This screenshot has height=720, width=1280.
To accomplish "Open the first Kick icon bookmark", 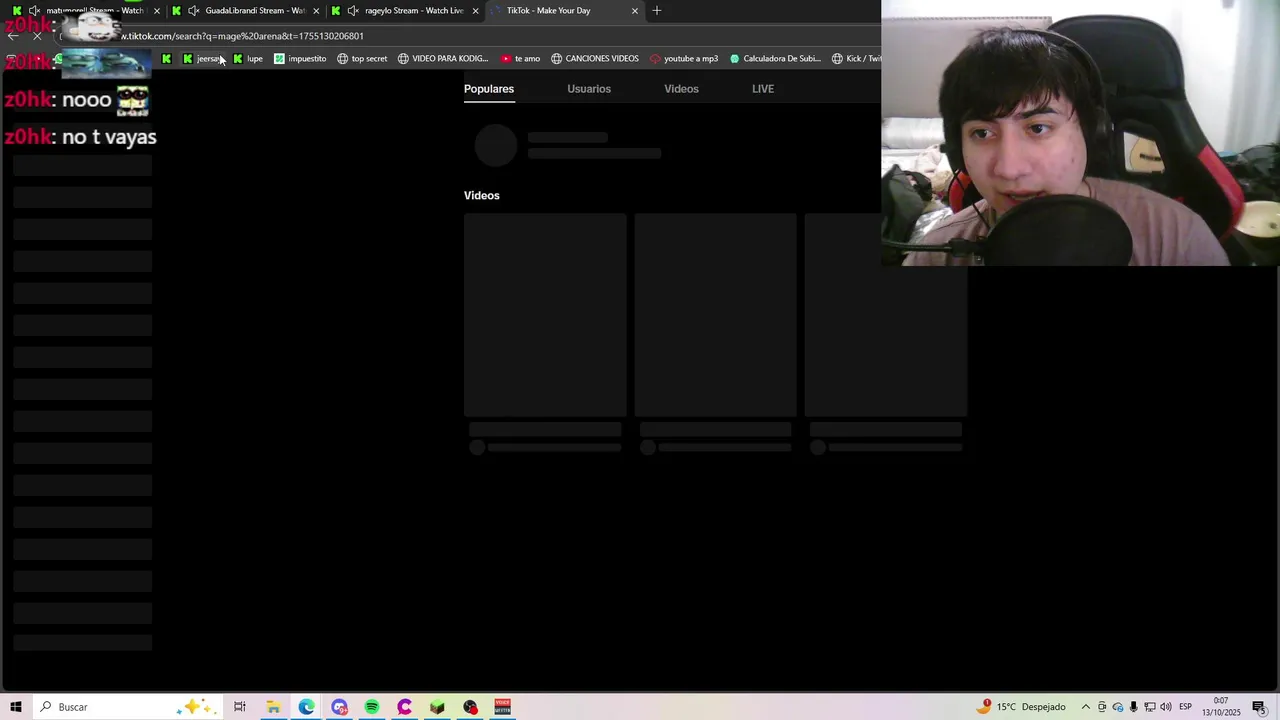I will pos(166,58).
